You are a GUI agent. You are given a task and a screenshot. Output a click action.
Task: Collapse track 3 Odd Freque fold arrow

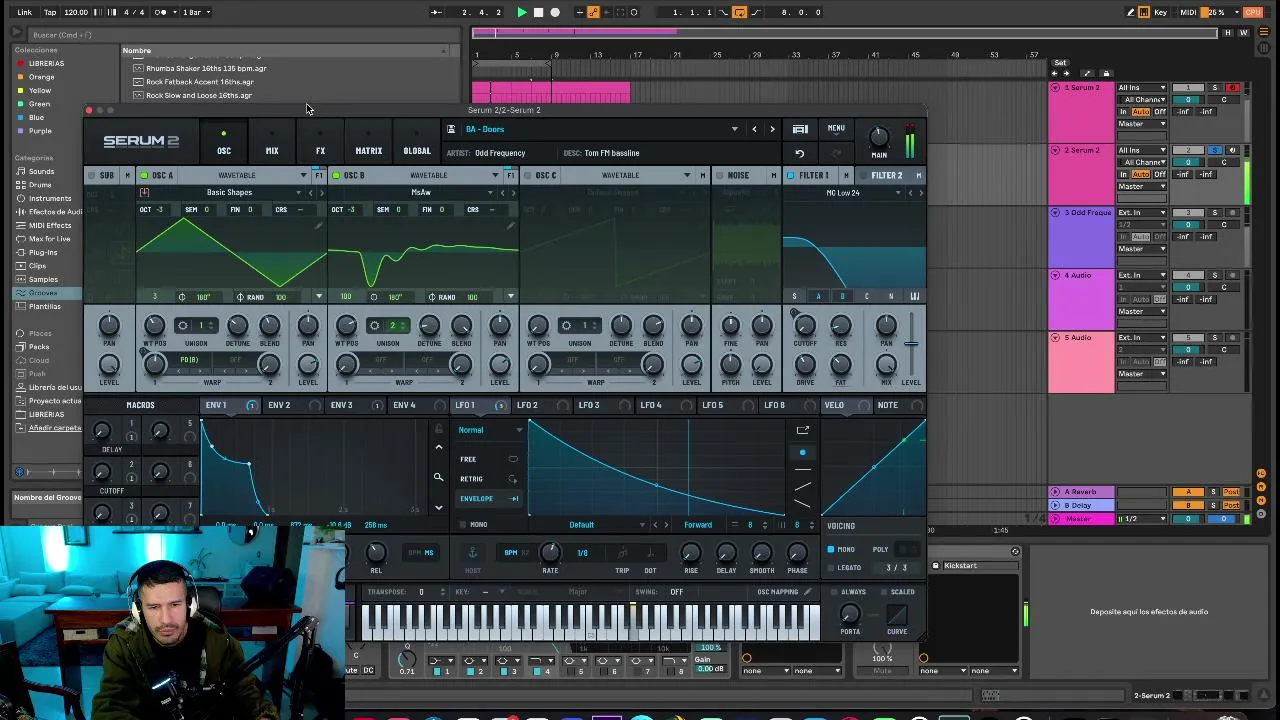(1055, 212)
